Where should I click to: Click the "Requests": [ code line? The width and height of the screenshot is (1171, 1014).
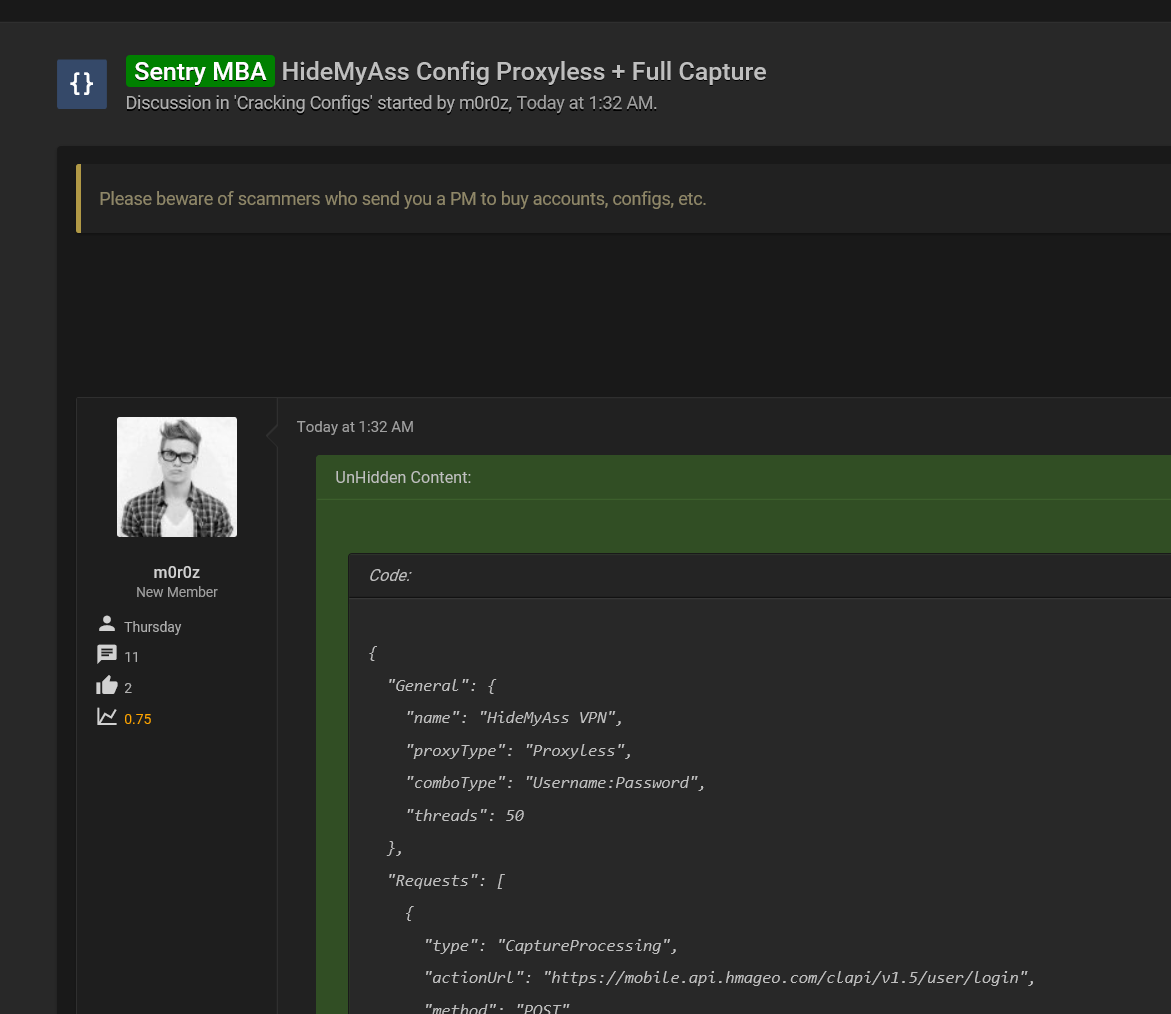tap(446, 880)
